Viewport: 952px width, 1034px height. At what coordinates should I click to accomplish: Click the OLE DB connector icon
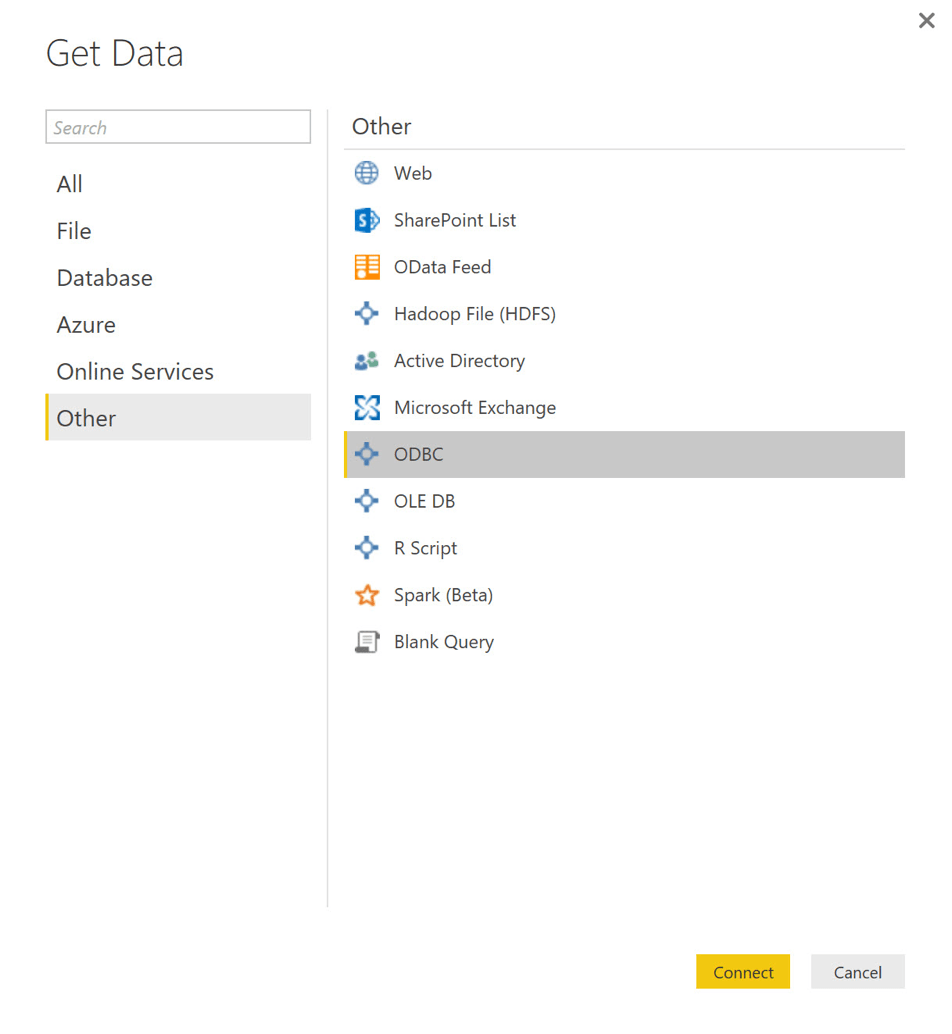(366, 501)
